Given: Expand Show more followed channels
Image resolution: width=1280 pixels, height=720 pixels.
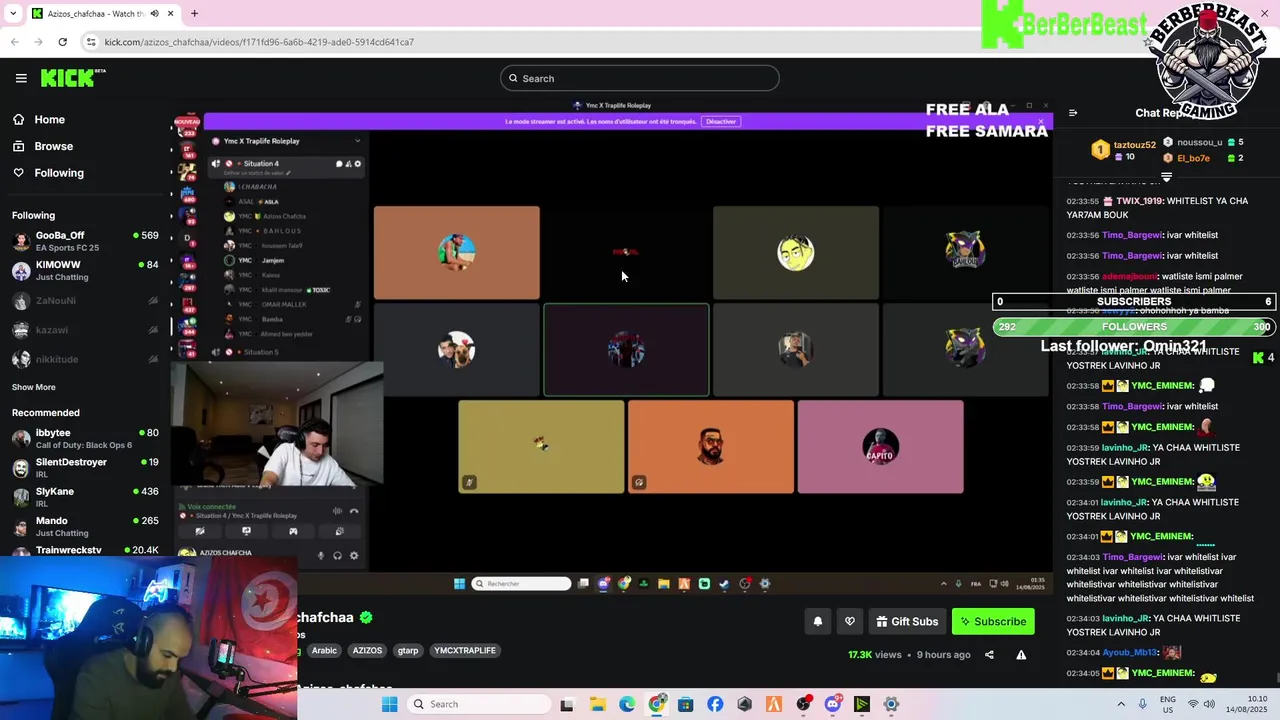Looking at the screenshot, I should (34, 387).
